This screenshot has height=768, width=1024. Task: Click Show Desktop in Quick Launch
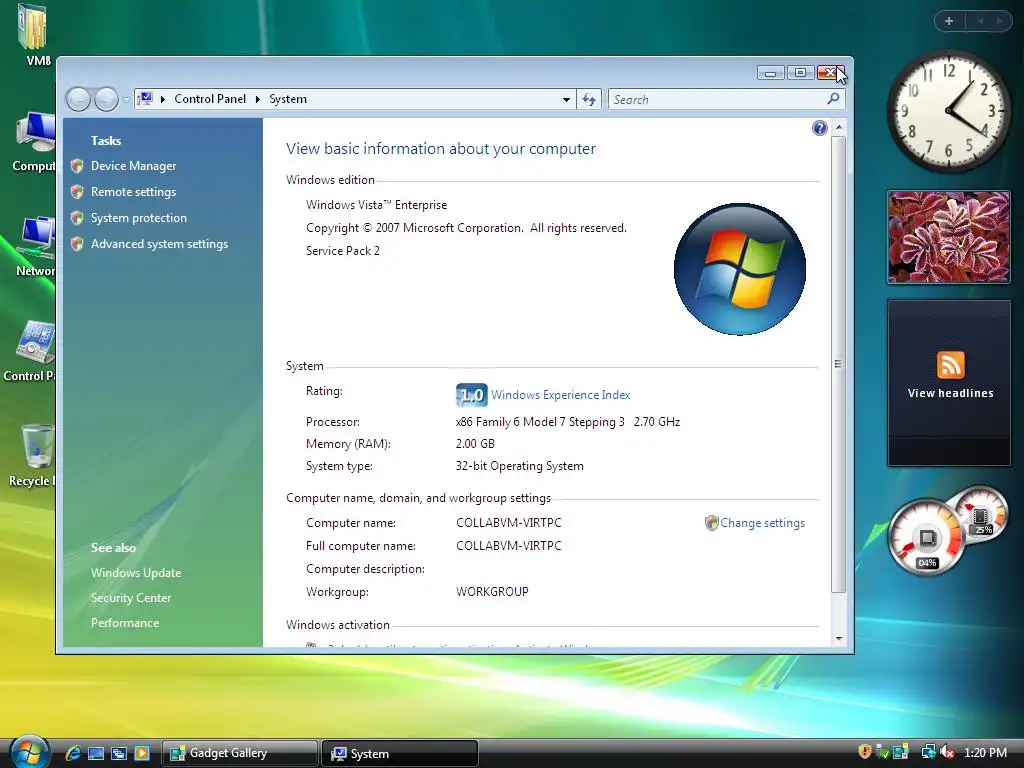pyautogui.click(x=96, y=753)
